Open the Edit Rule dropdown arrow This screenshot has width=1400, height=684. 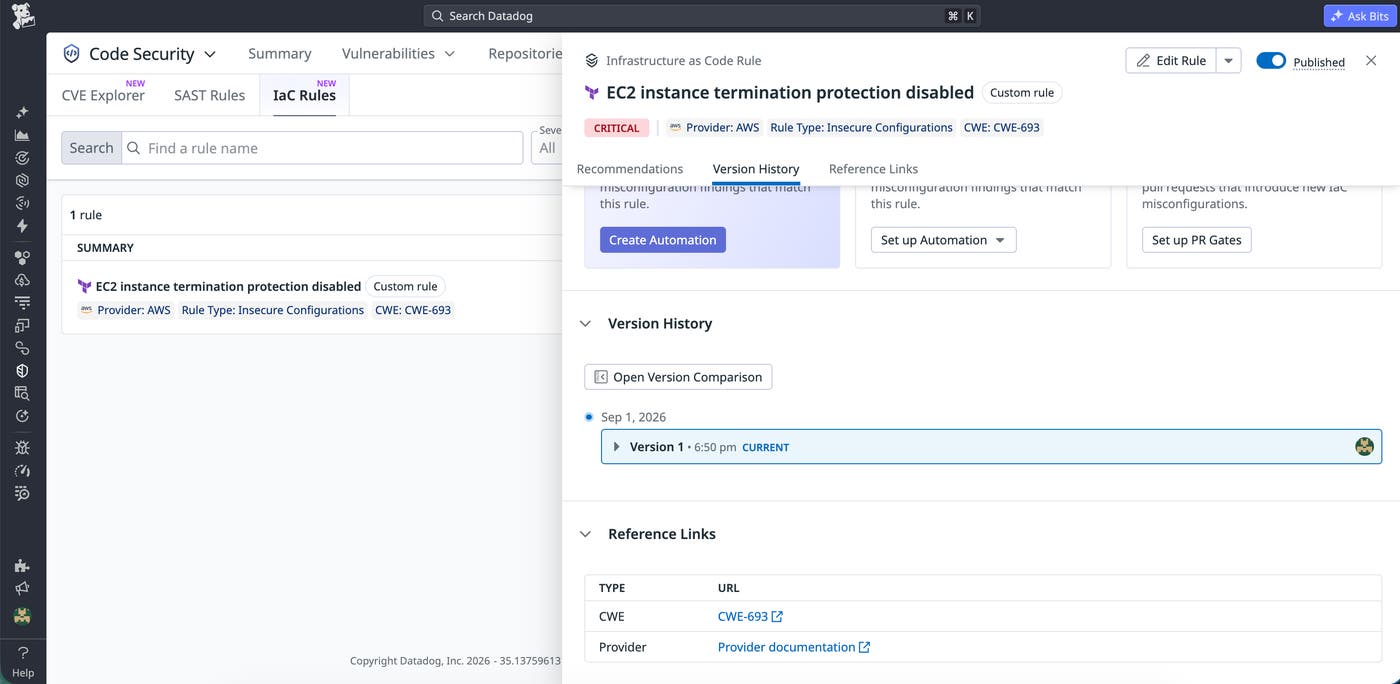1229,61
